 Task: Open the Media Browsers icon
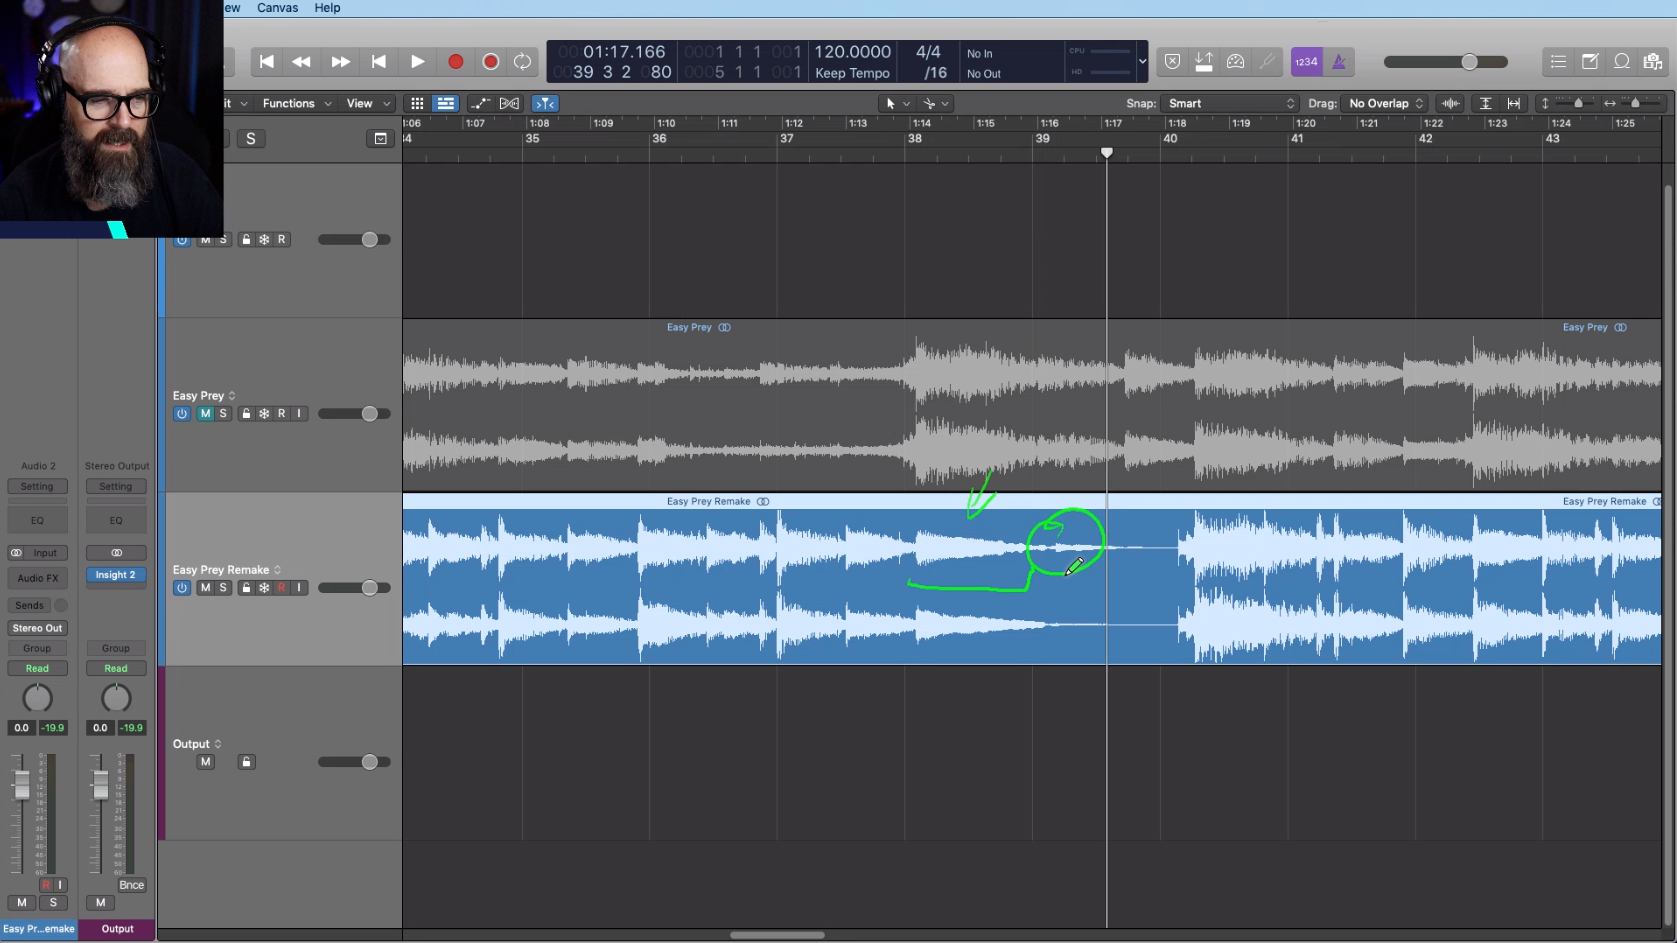coord(1653,62)
